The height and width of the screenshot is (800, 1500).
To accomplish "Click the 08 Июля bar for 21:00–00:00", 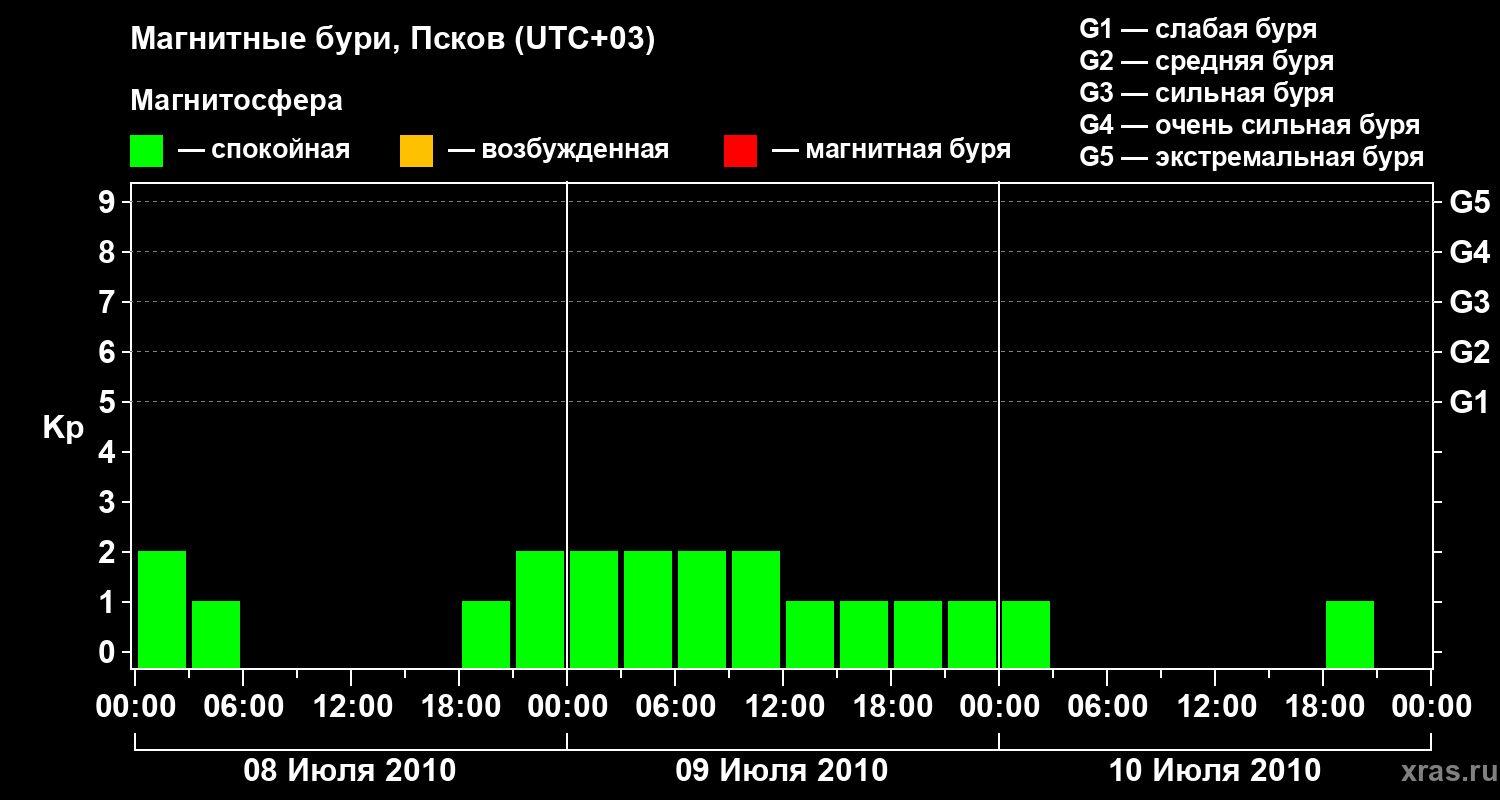I will pos(540,609).
